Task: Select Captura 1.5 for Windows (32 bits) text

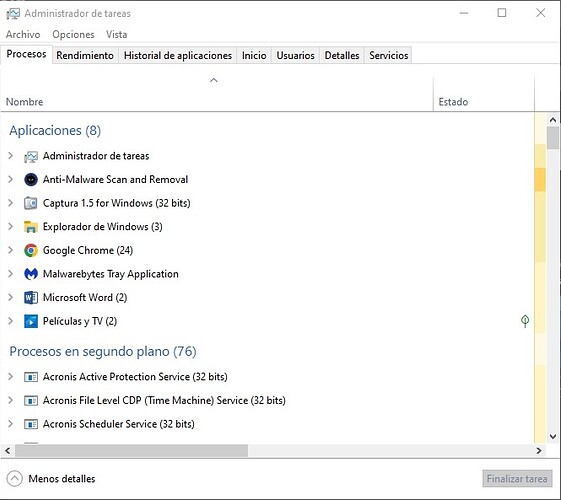Action: coord(117,203)
